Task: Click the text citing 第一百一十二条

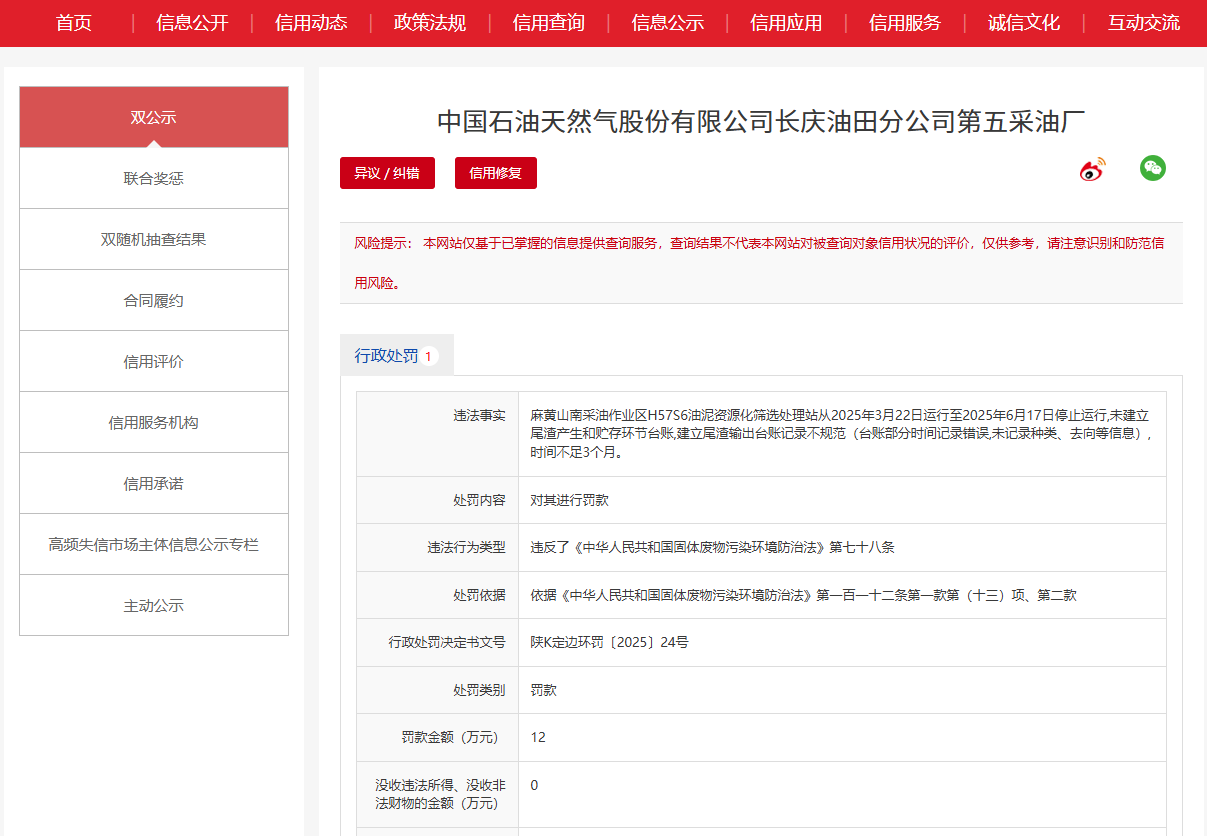Action: tap(803, 595)
